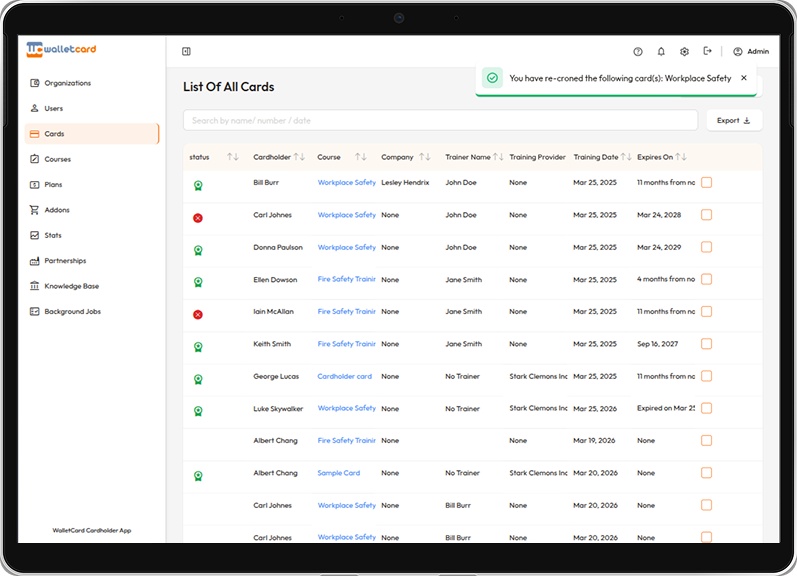The image size is (797, 576).
Task: Click the green check icon in notification
Action: pos(492,78)
